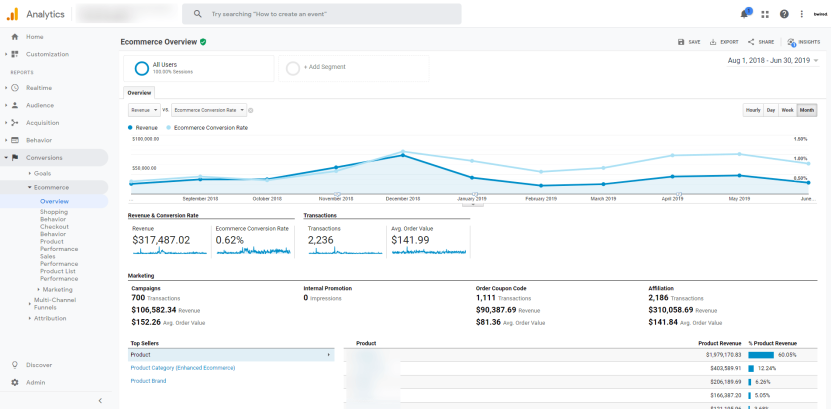Image resolution: width=831 pixels, height=409 pixels.
Task: Click the info icon beside metric selectors
Action: pos(251,110)
